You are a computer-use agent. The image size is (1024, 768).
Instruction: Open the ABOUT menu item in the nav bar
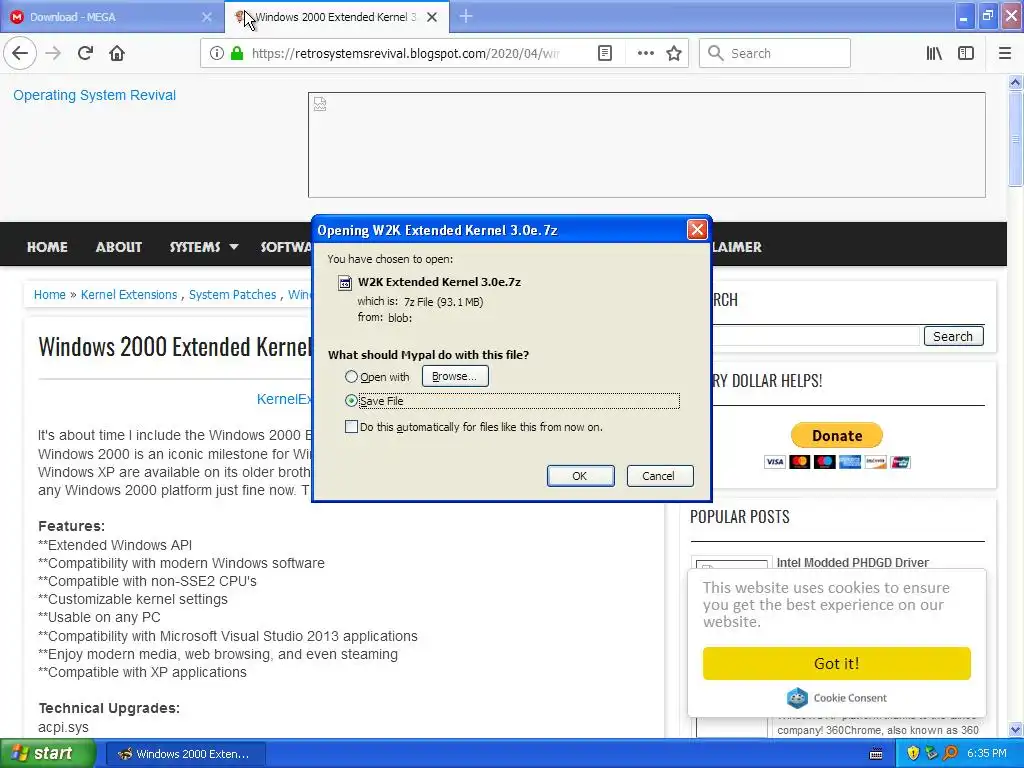119,247
